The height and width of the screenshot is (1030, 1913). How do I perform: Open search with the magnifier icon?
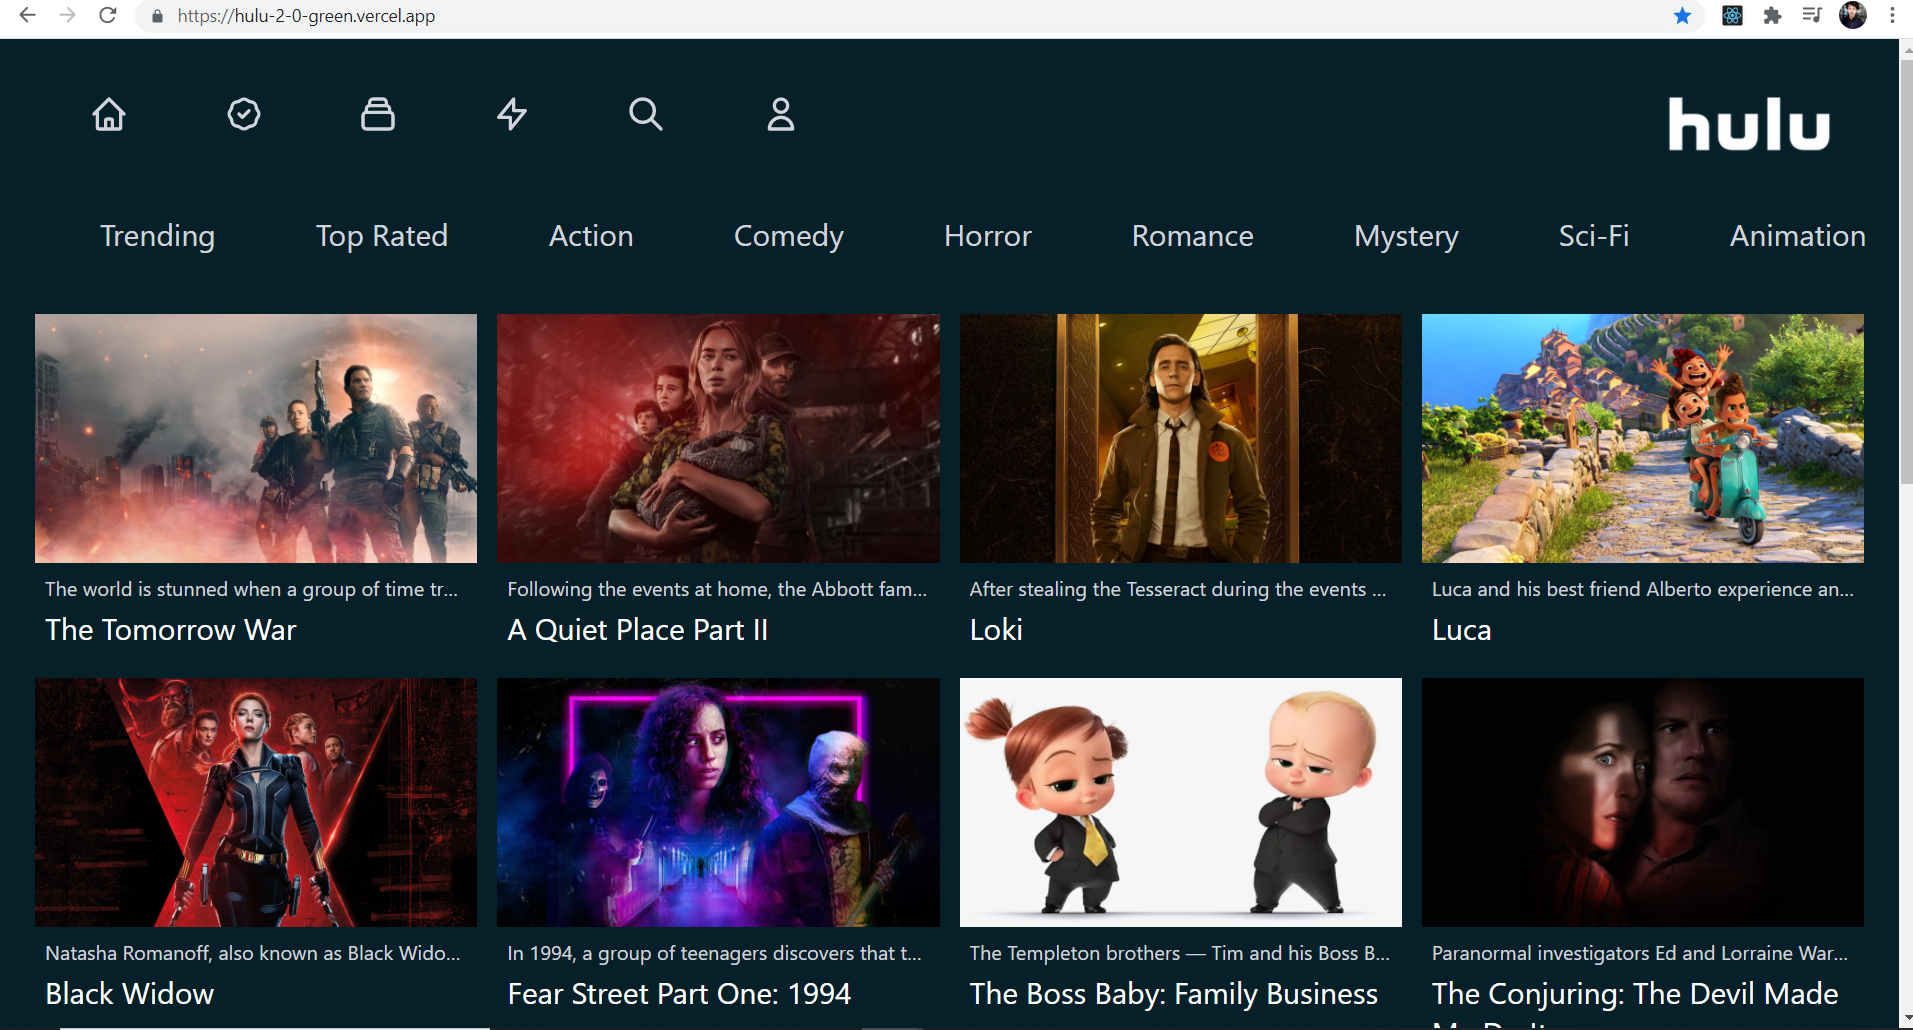[646, 115]
